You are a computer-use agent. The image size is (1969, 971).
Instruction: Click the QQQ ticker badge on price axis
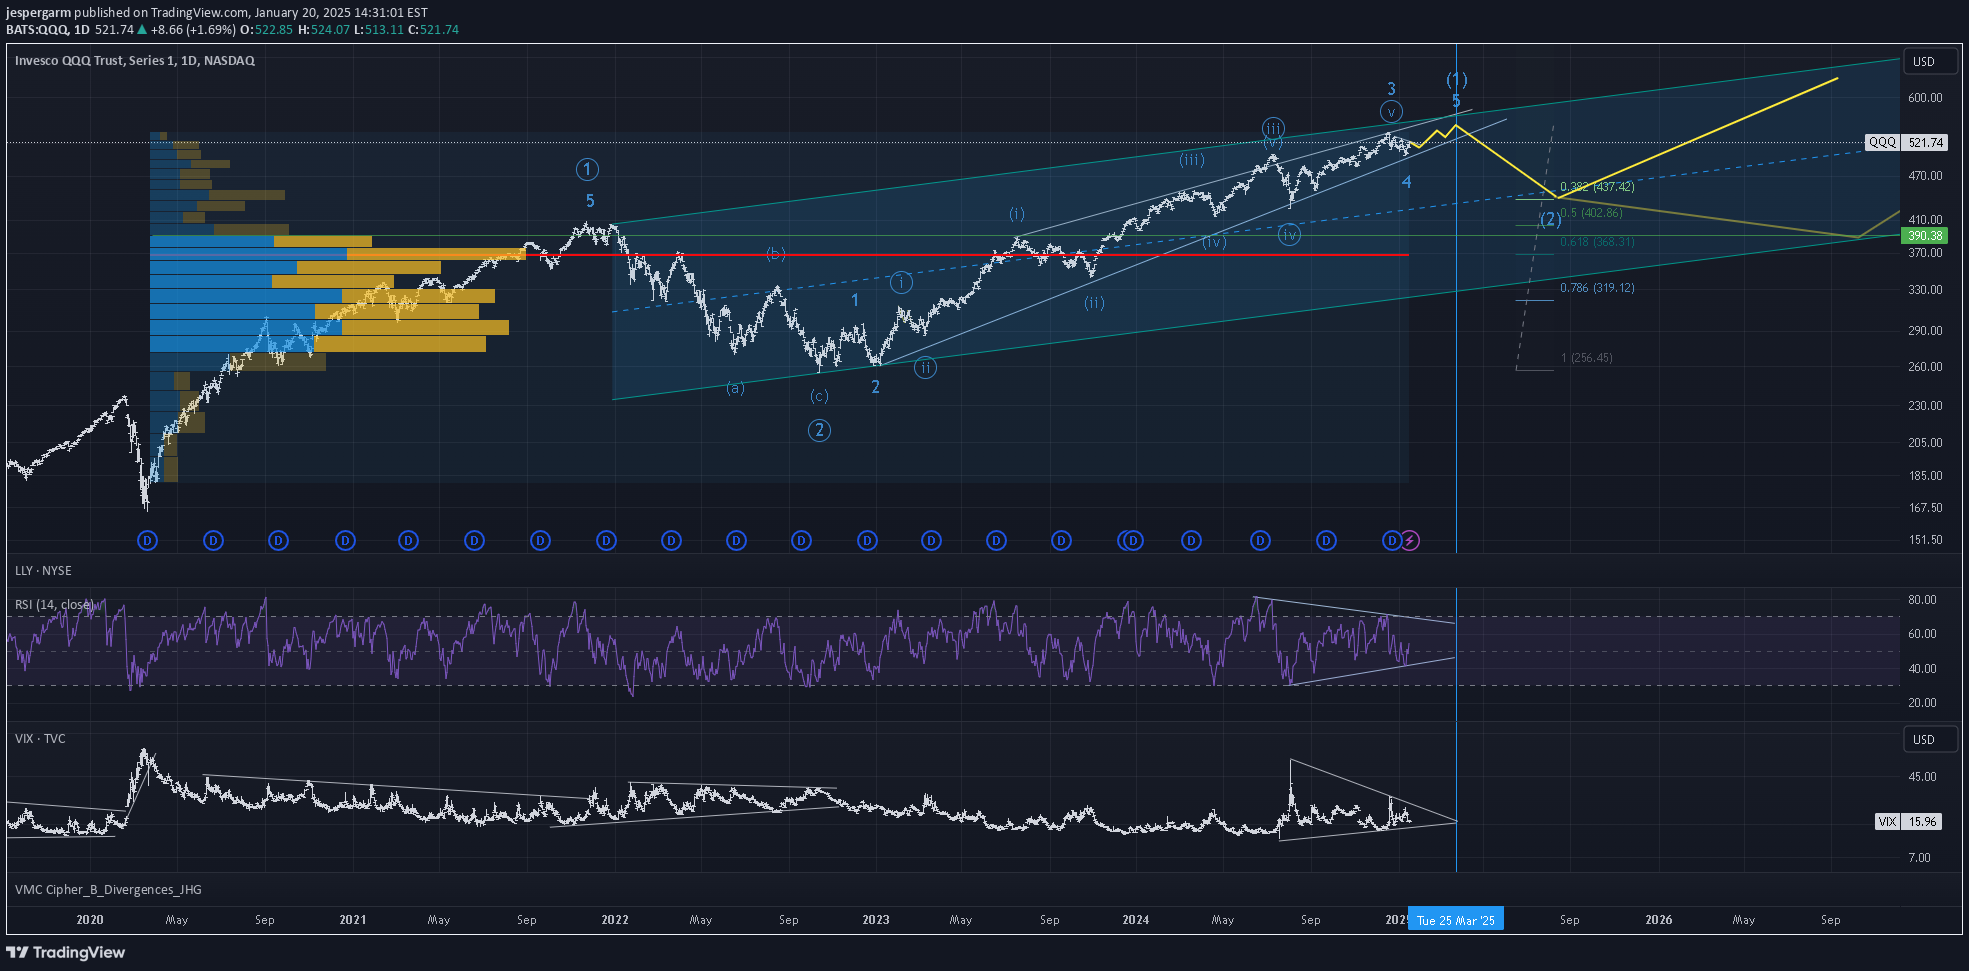click(1882, 143)
